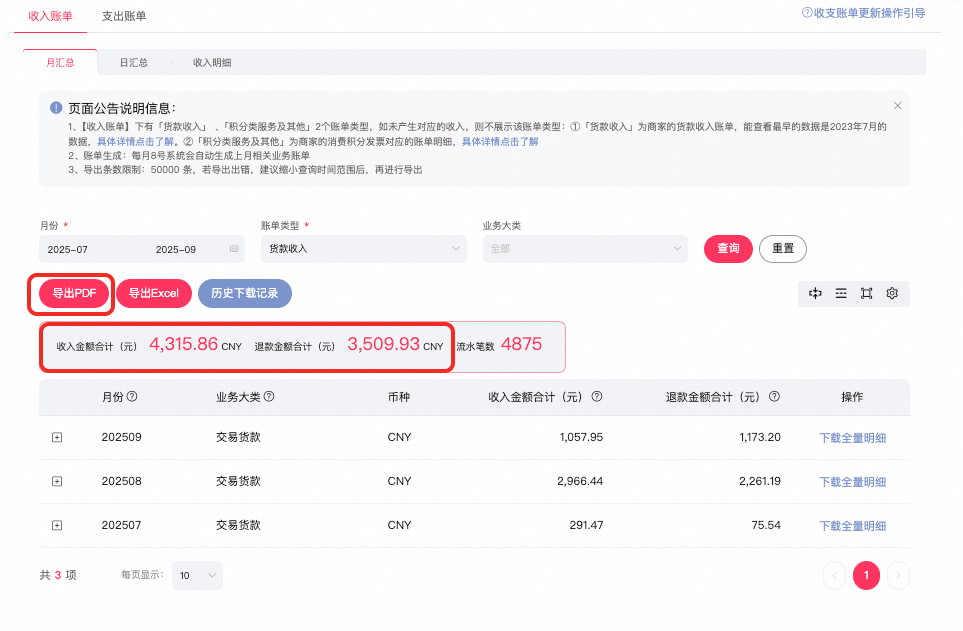The width and height of the screenshot is (963, 631).
Task: Expand the 202509 row
Action: [x=57, y=437]
